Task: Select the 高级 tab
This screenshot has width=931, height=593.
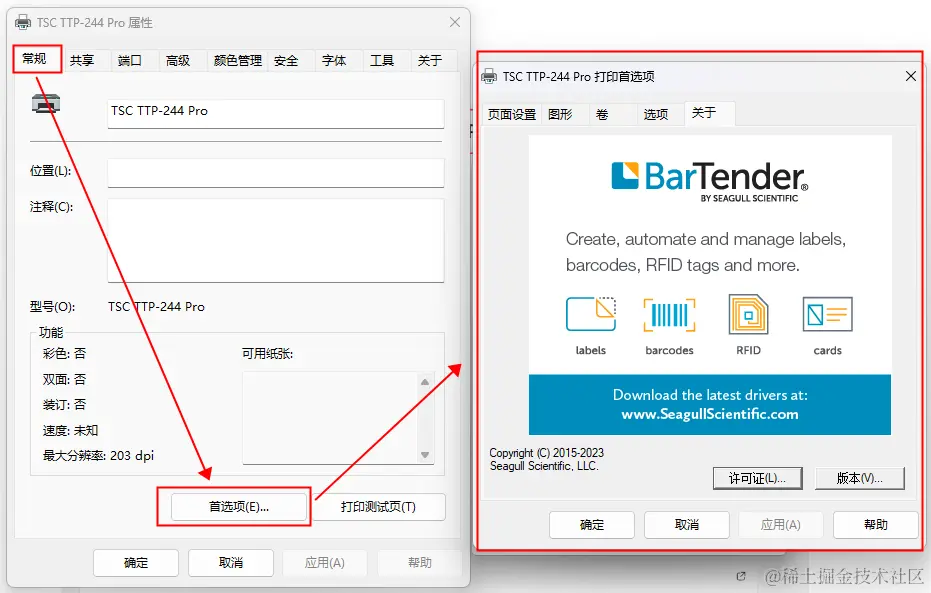Action: click(178, 61)
